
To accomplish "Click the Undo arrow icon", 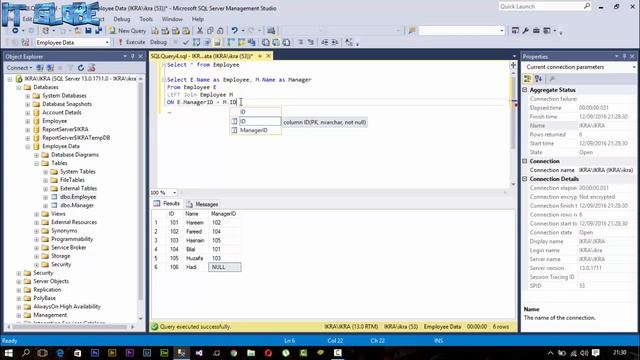I will tap(235, 31).
